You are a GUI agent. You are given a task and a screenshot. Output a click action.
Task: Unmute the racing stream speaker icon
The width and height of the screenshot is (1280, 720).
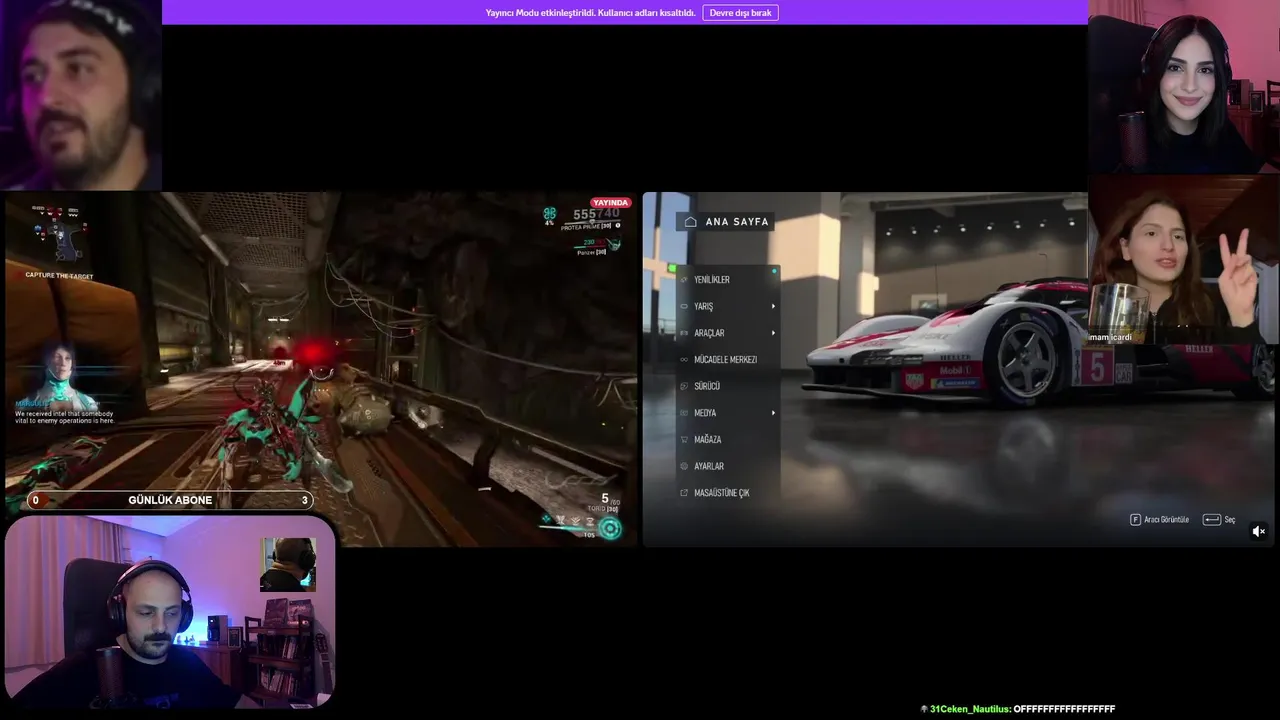tap(1259, 532)
